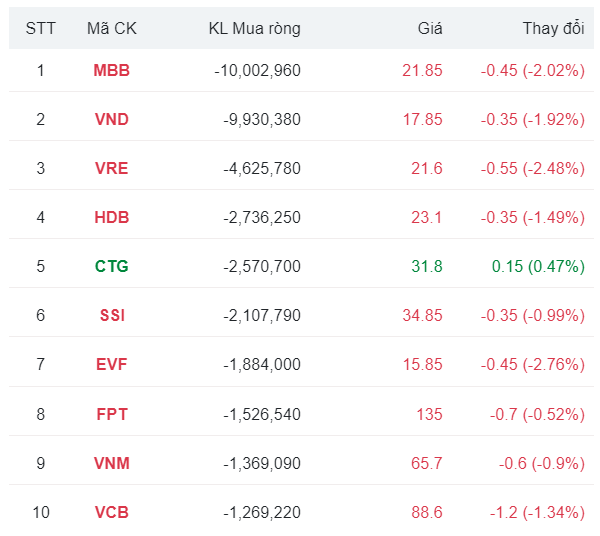This screenshot has width=600, height=536.
Task: Click the Giá column header
Action: [x=430, y=28]
